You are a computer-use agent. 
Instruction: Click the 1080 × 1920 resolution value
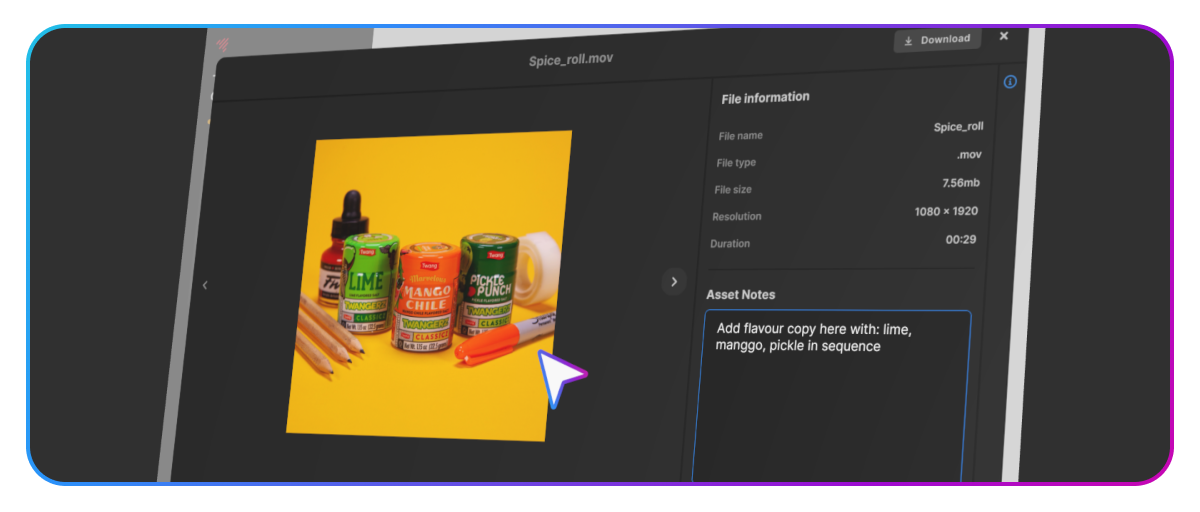[945, 211]
